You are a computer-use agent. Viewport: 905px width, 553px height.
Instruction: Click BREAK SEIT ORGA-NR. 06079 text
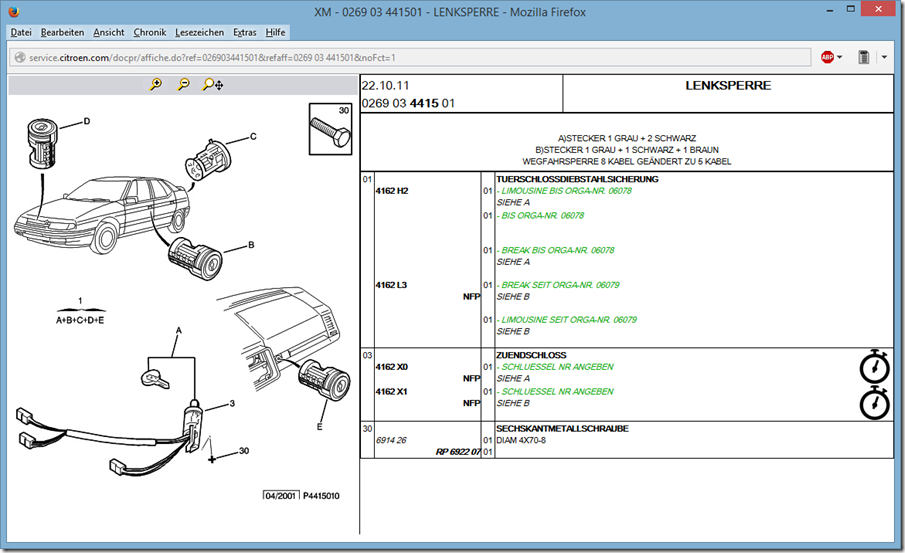pos(560,285)
